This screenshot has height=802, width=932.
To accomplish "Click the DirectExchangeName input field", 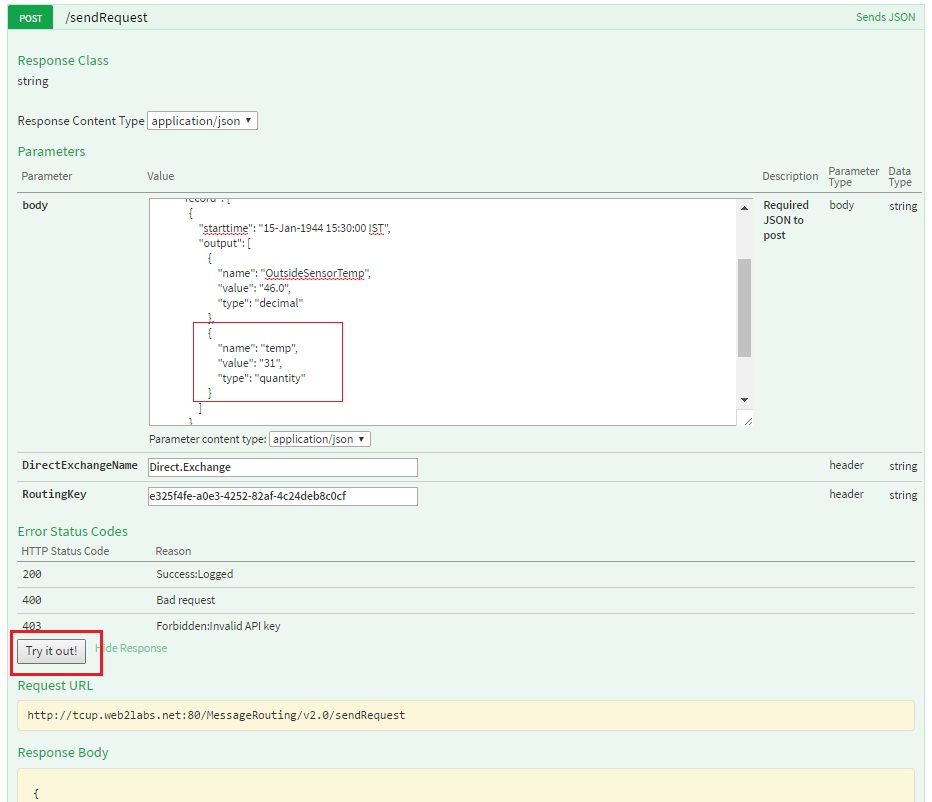I will (282, 467).
